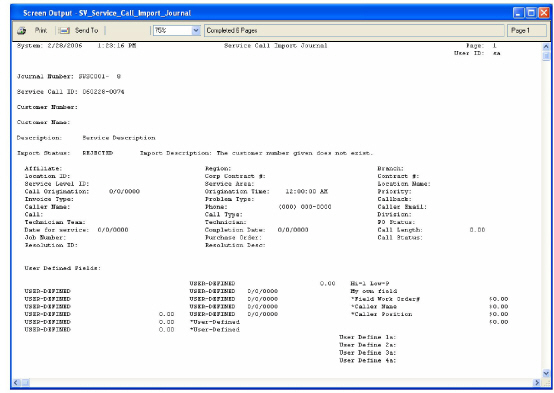Click the REJECTED import status value
Viewport: 554px width, 393px height.
tap(98, 153)
